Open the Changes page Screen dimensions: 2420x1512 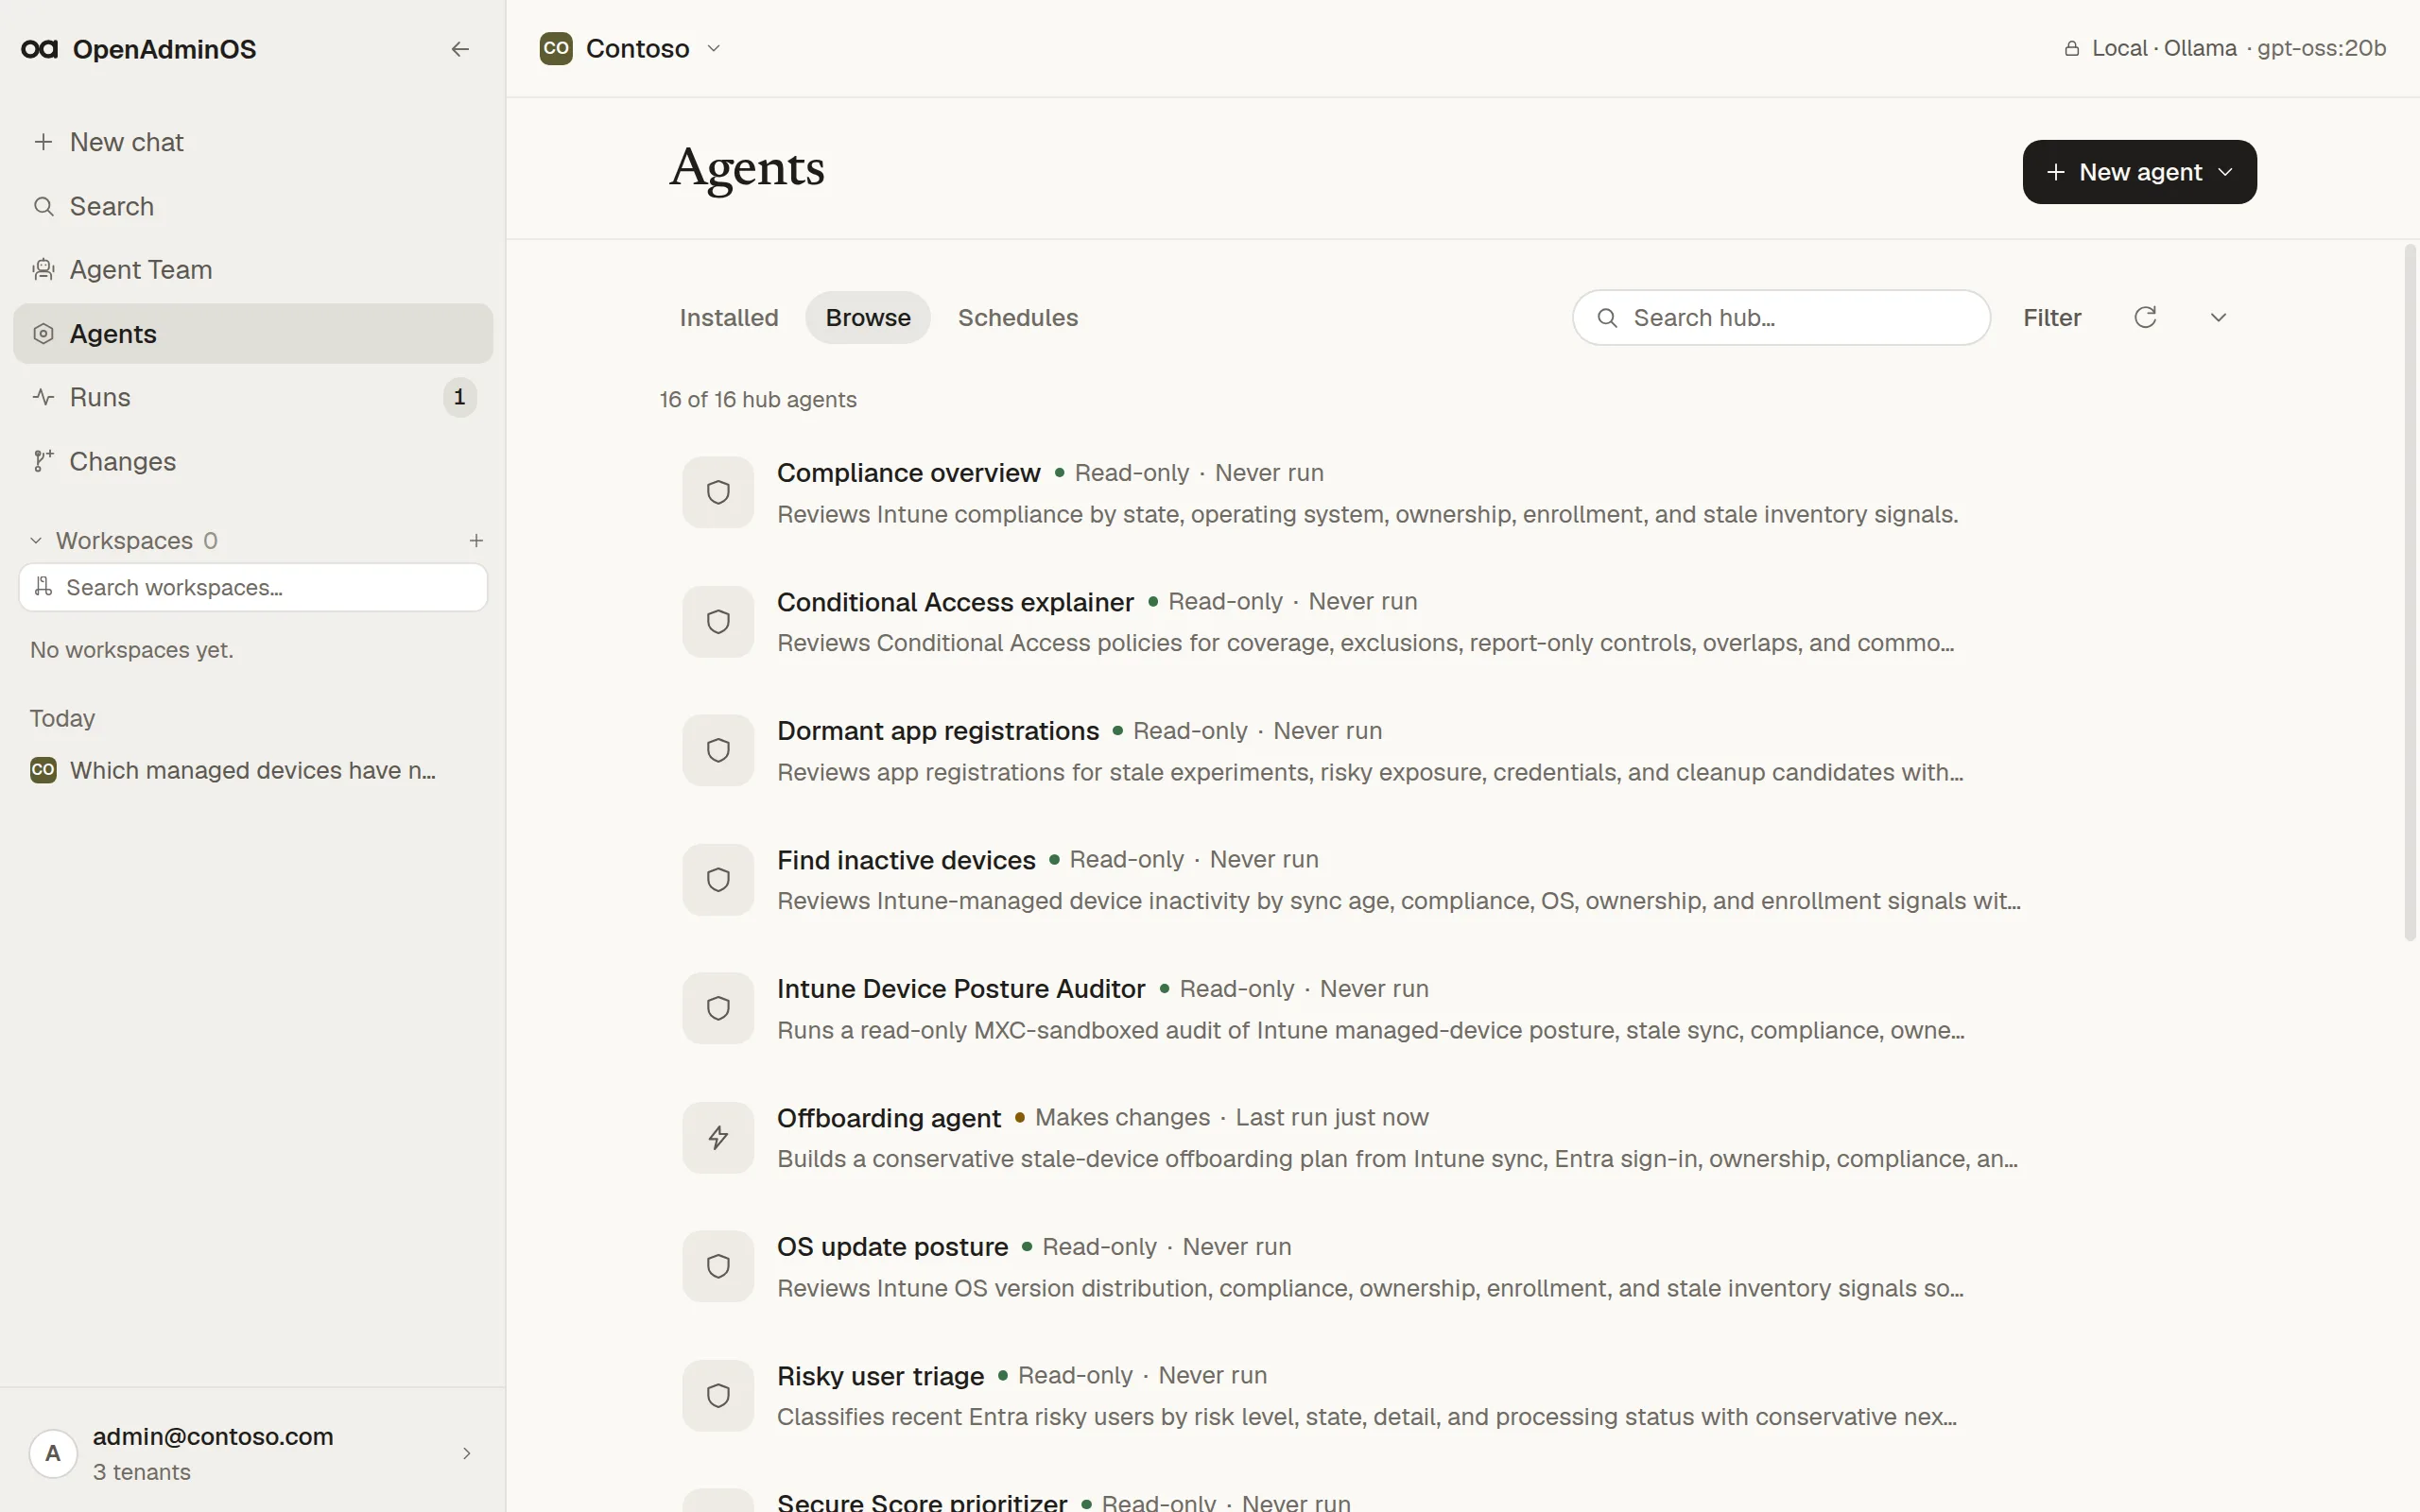tap(253, 461)
